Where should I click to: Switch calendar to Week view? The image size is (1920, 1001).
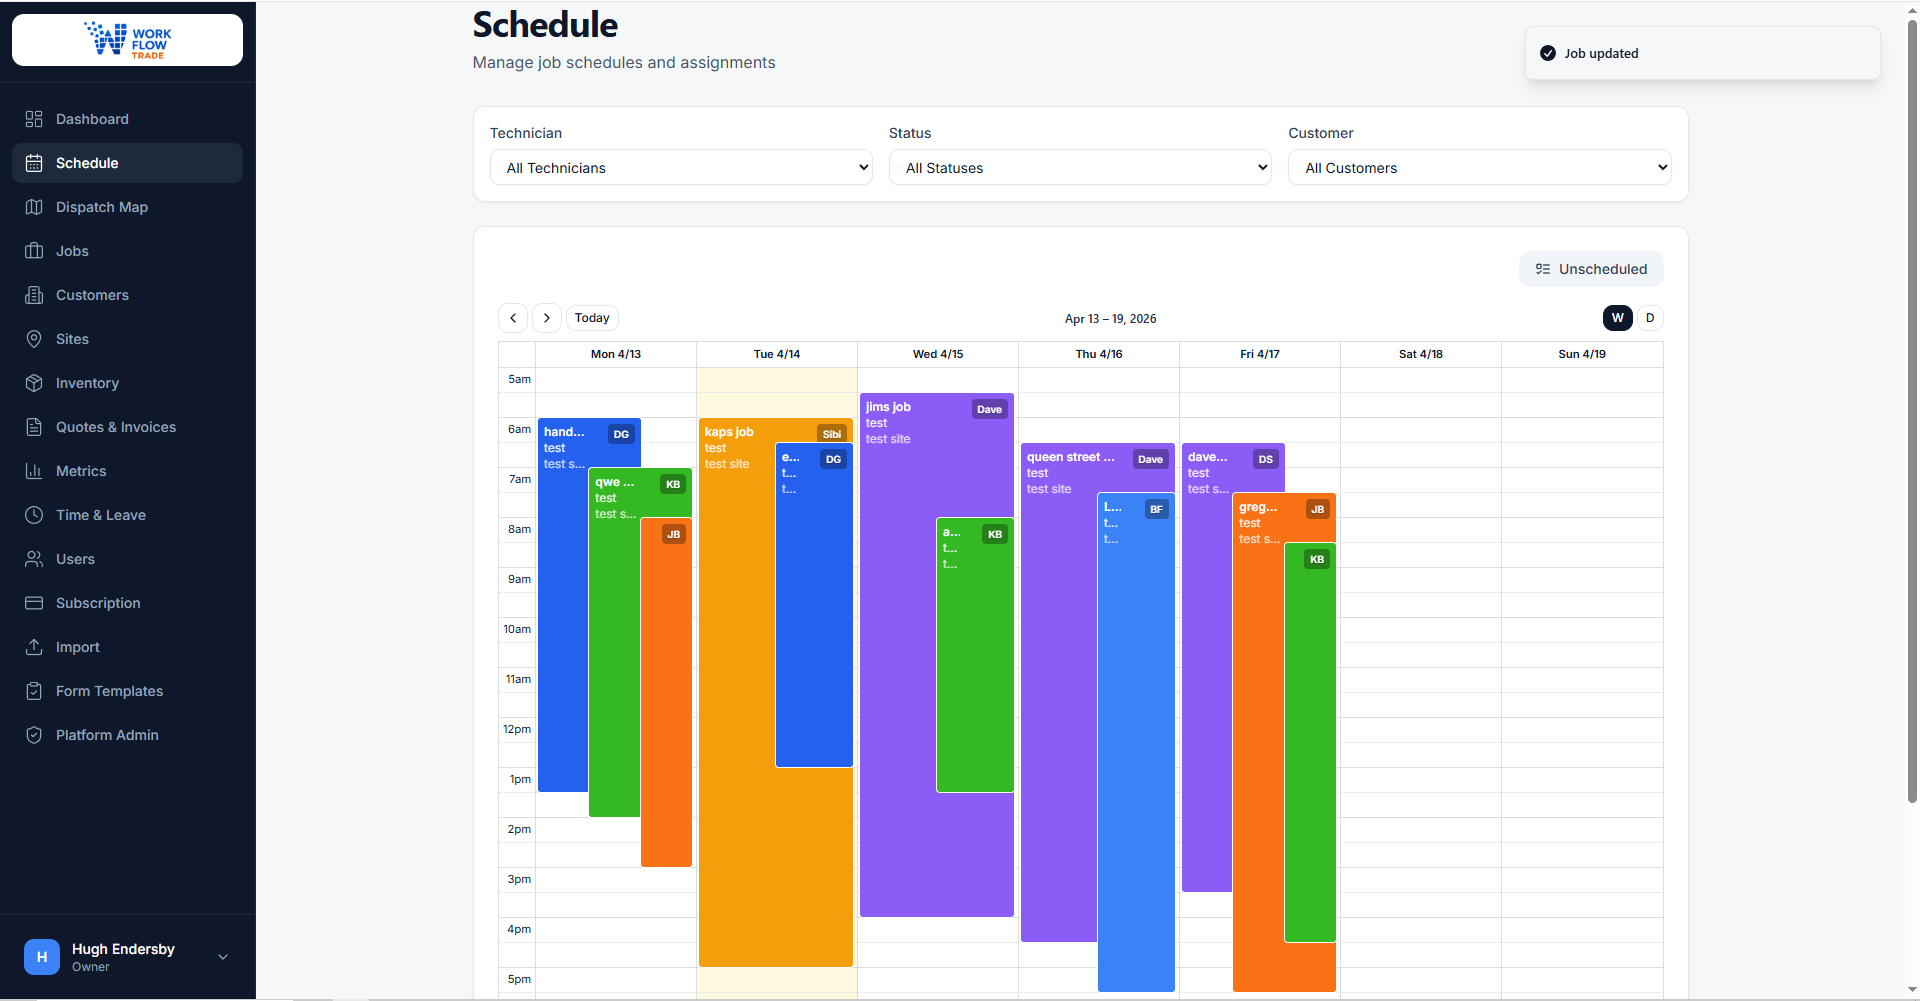click(1618, 318)
